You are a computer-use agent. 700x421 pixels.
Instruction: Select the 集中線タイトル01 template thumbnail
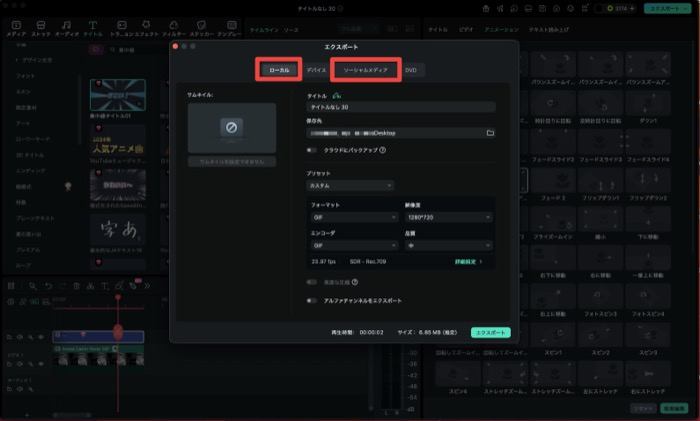(x=118, y=95)
